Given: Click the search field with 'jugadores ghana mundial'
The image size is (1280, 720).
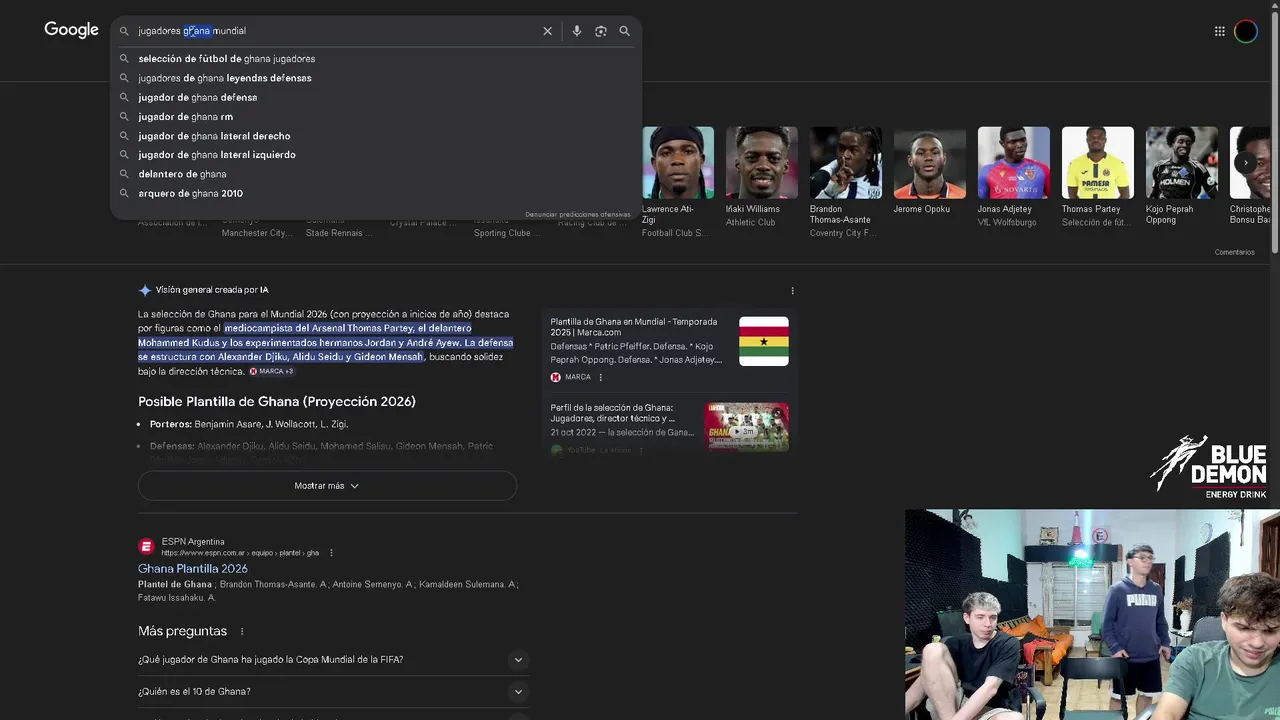Looking at the screenshot, I should (x=335, y=31).
